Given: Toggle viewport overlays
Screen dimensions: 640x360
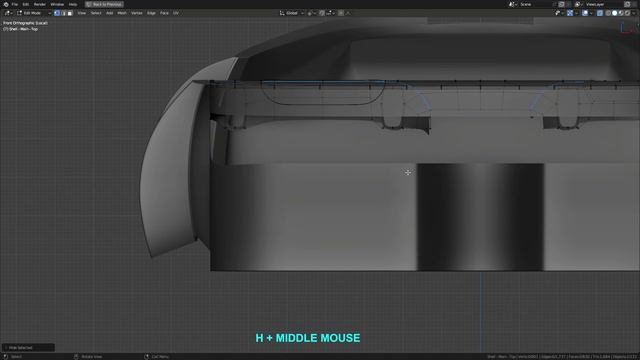Looking at the screenshot, I should (585, 13).
